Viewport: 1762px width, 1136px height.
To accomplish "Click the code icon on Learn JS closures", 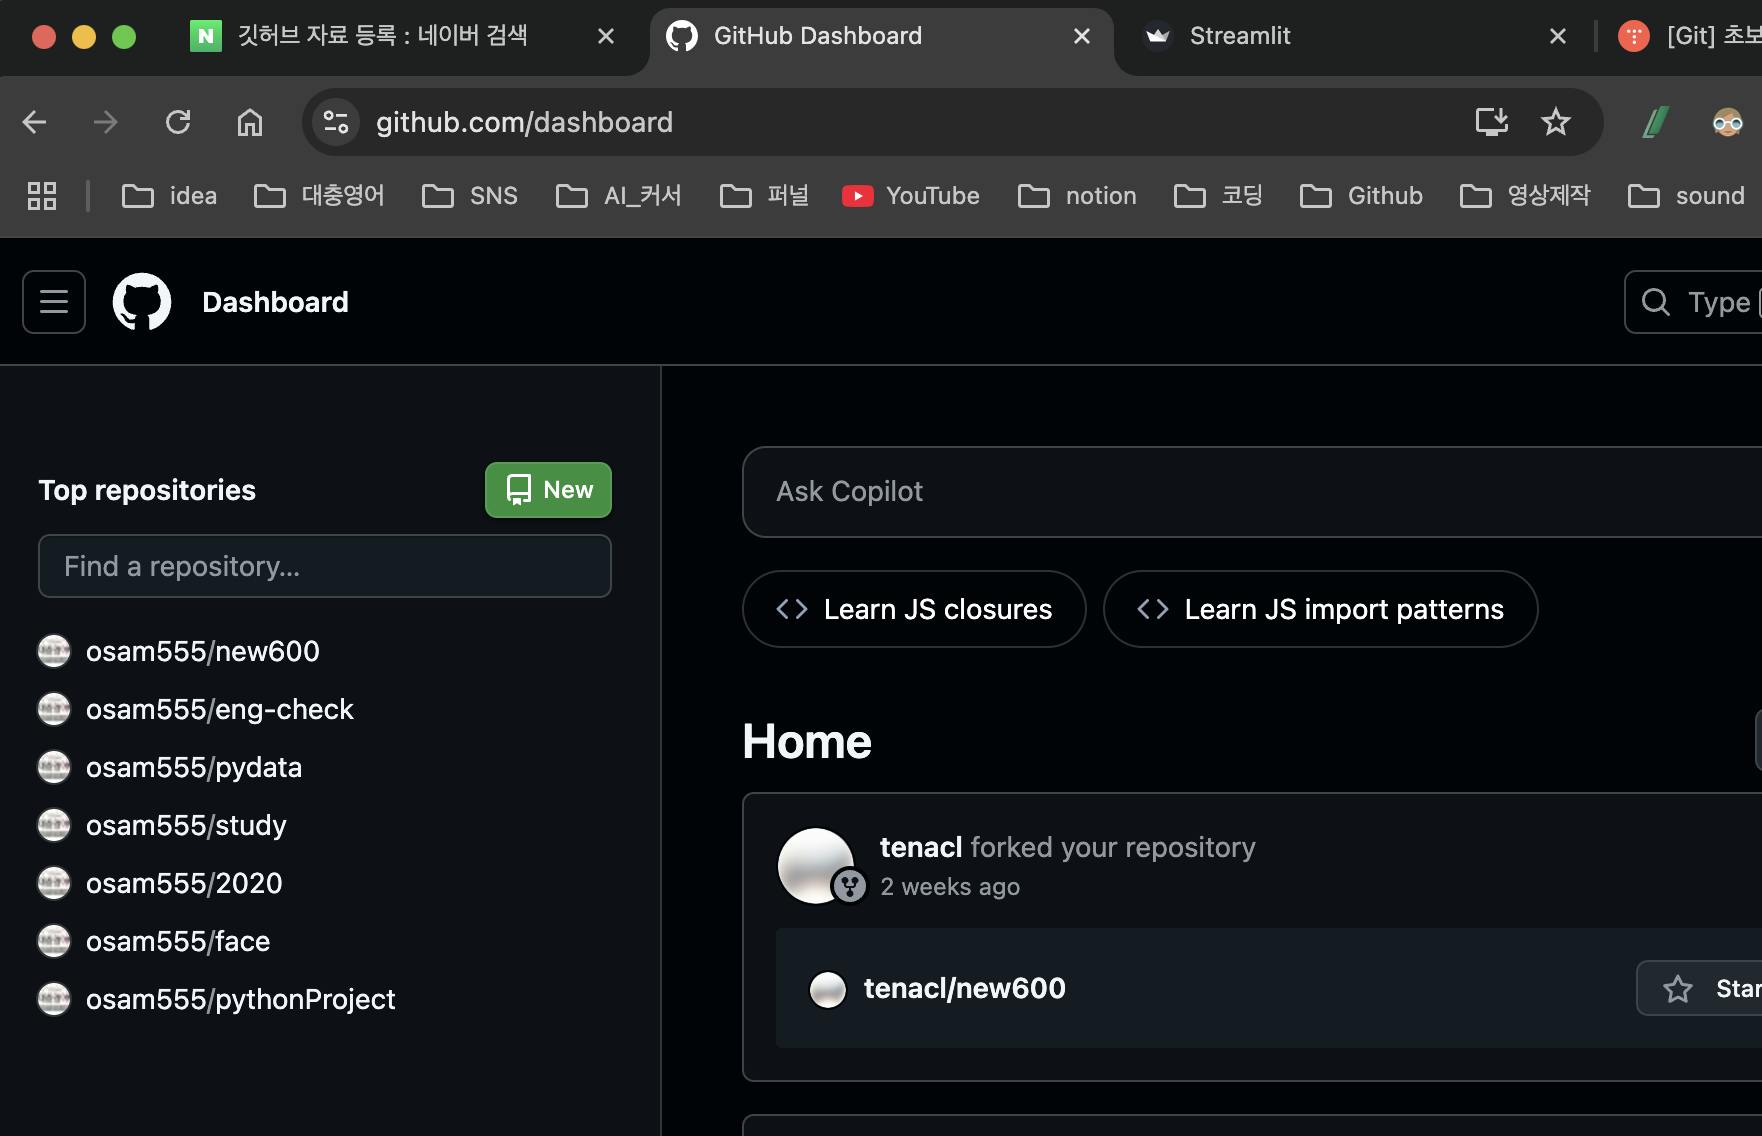I will pyautogui.click(x=792, y=609).
